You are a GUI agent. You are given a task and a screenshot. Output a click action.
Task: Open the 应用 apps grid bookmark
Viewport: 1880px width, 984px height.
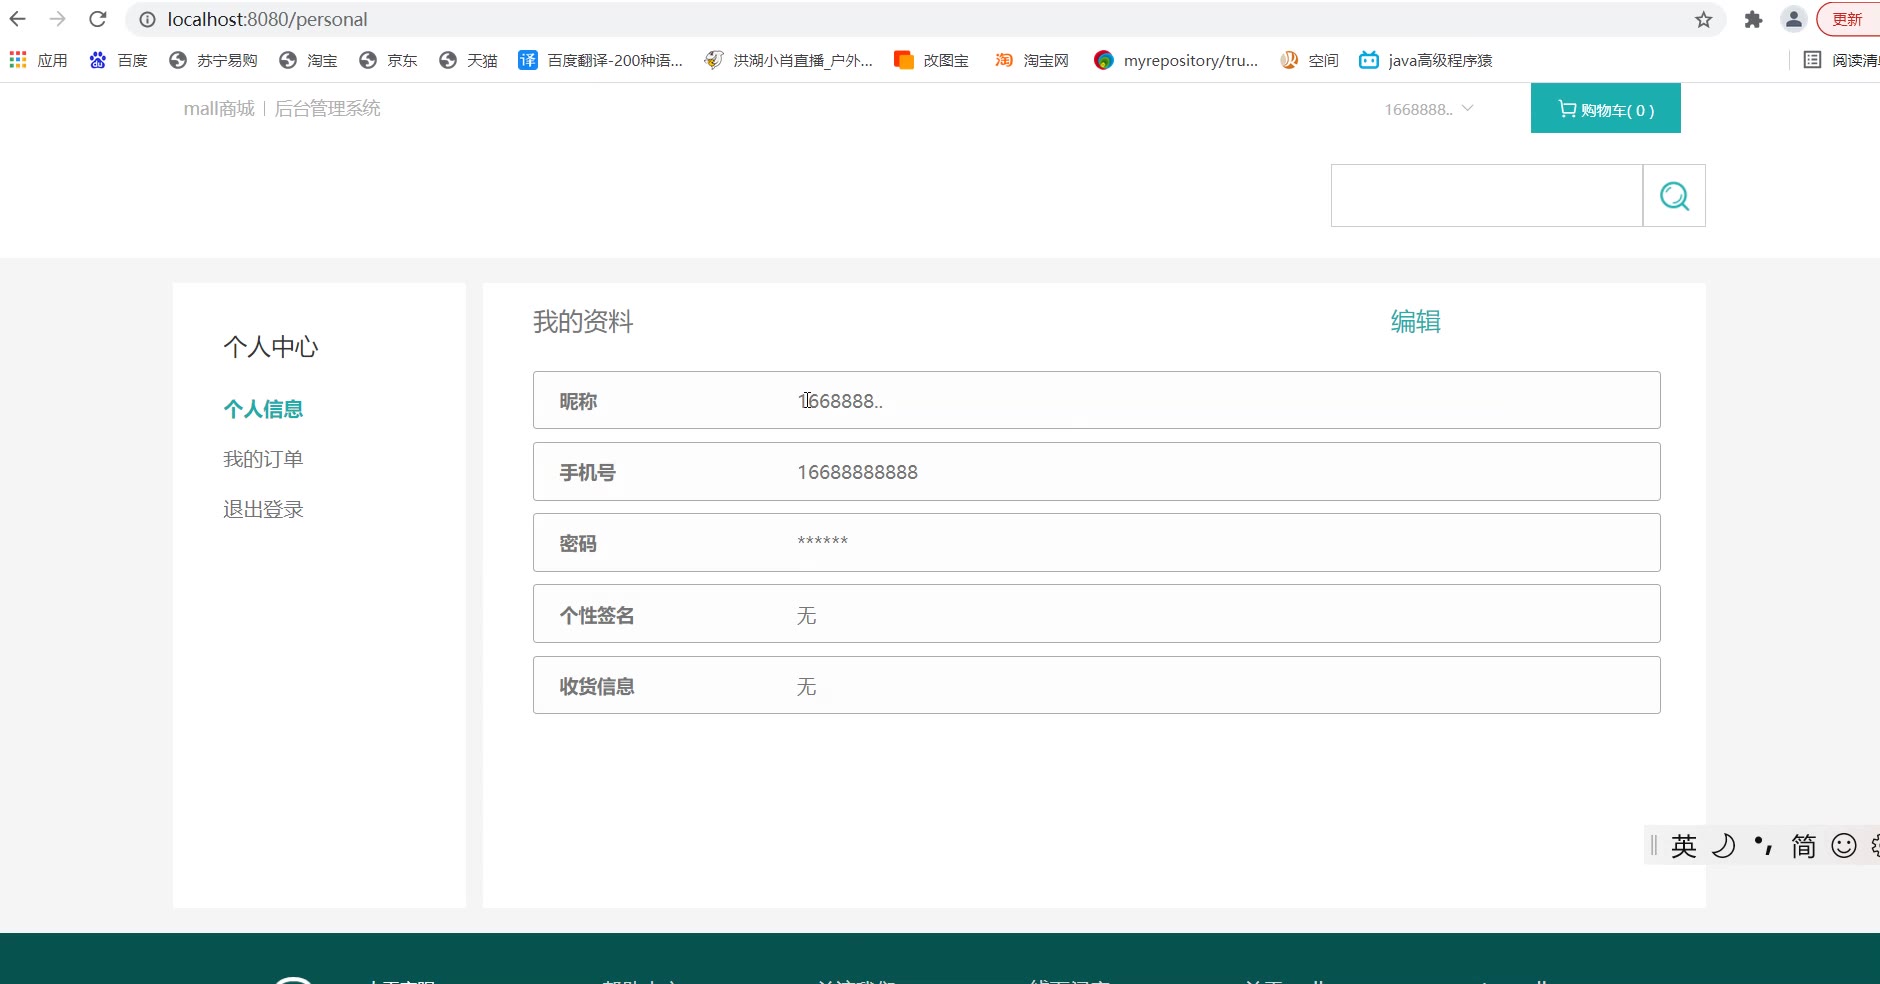pos(38,60)
